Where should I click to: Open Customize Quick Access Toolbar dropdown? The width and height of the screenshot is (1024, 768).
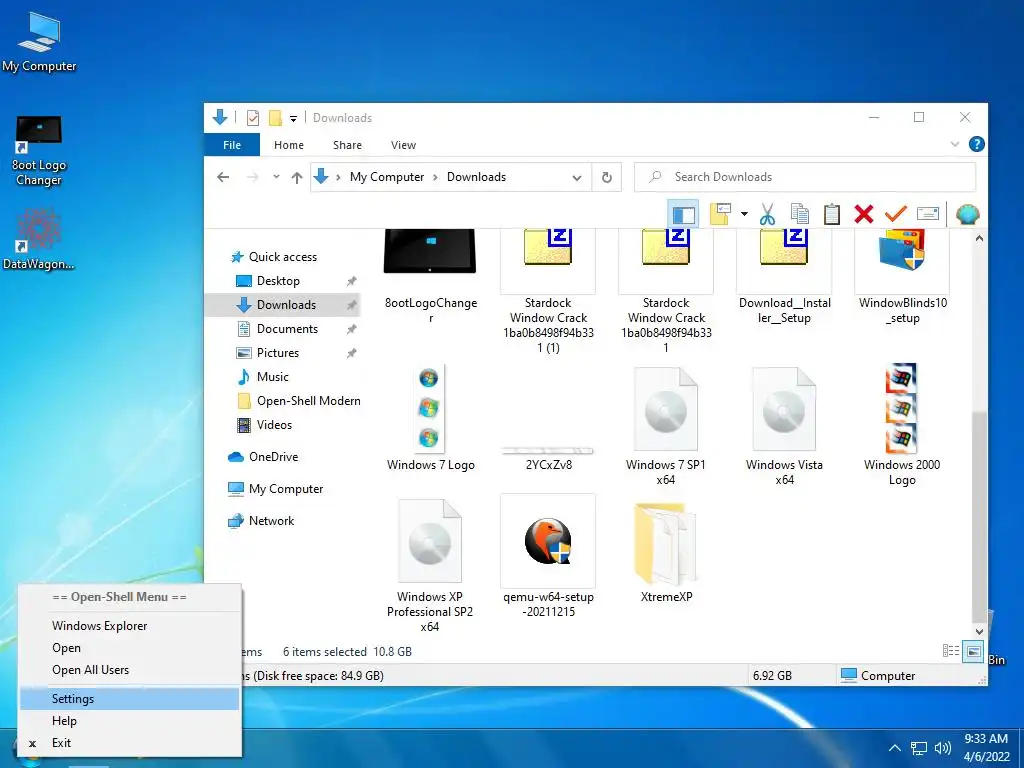[x=293, y=119]
